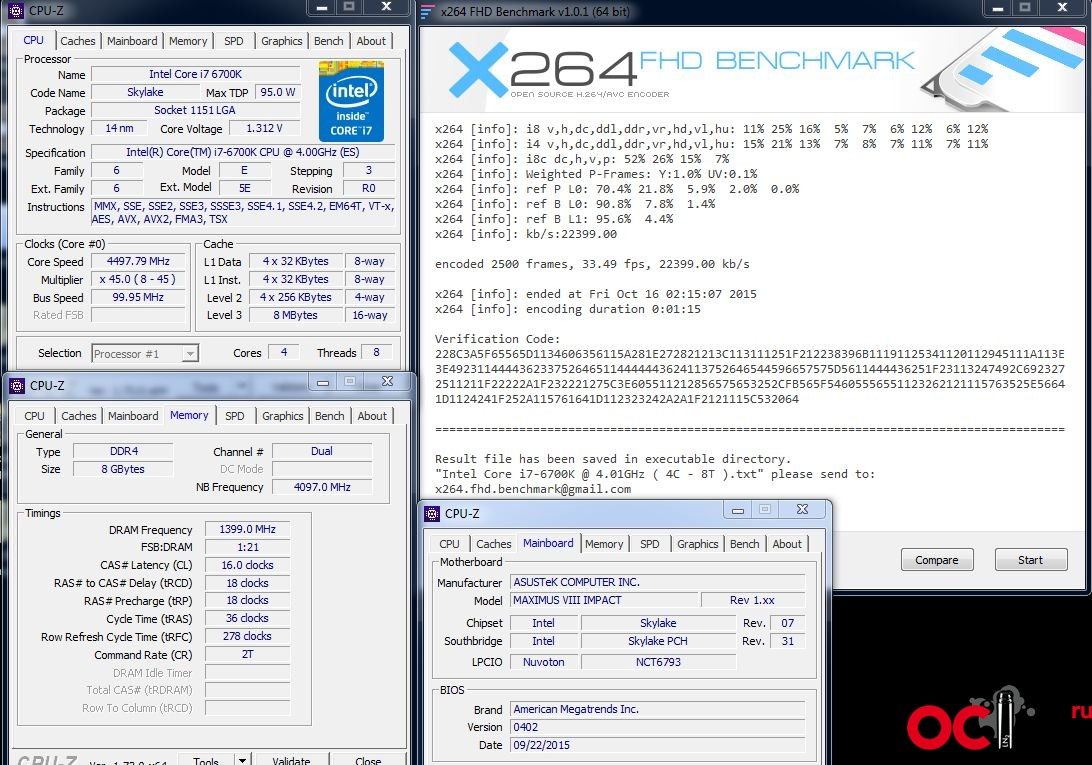The height and width of the screenshot is (765, 1092).
Task: Click the Bus Speed value 99.95 MHz
Action: pyautogui.click(x=138, y=298)
